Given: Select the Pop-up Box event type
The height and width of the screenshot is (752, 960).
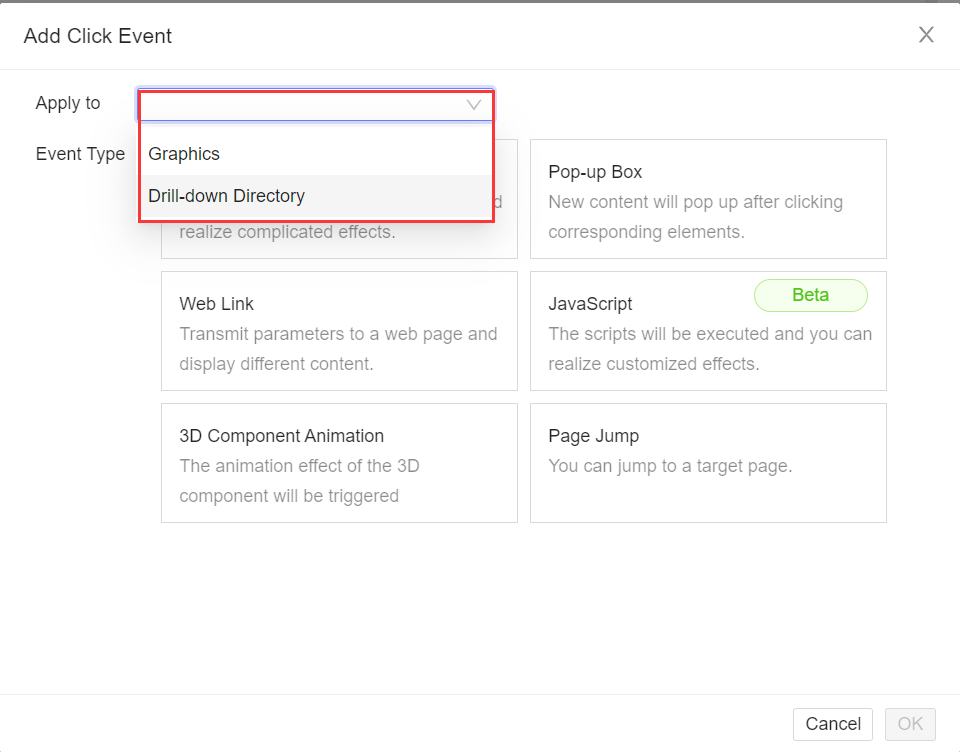Looking at the screenshot, I should pos(708,199).
